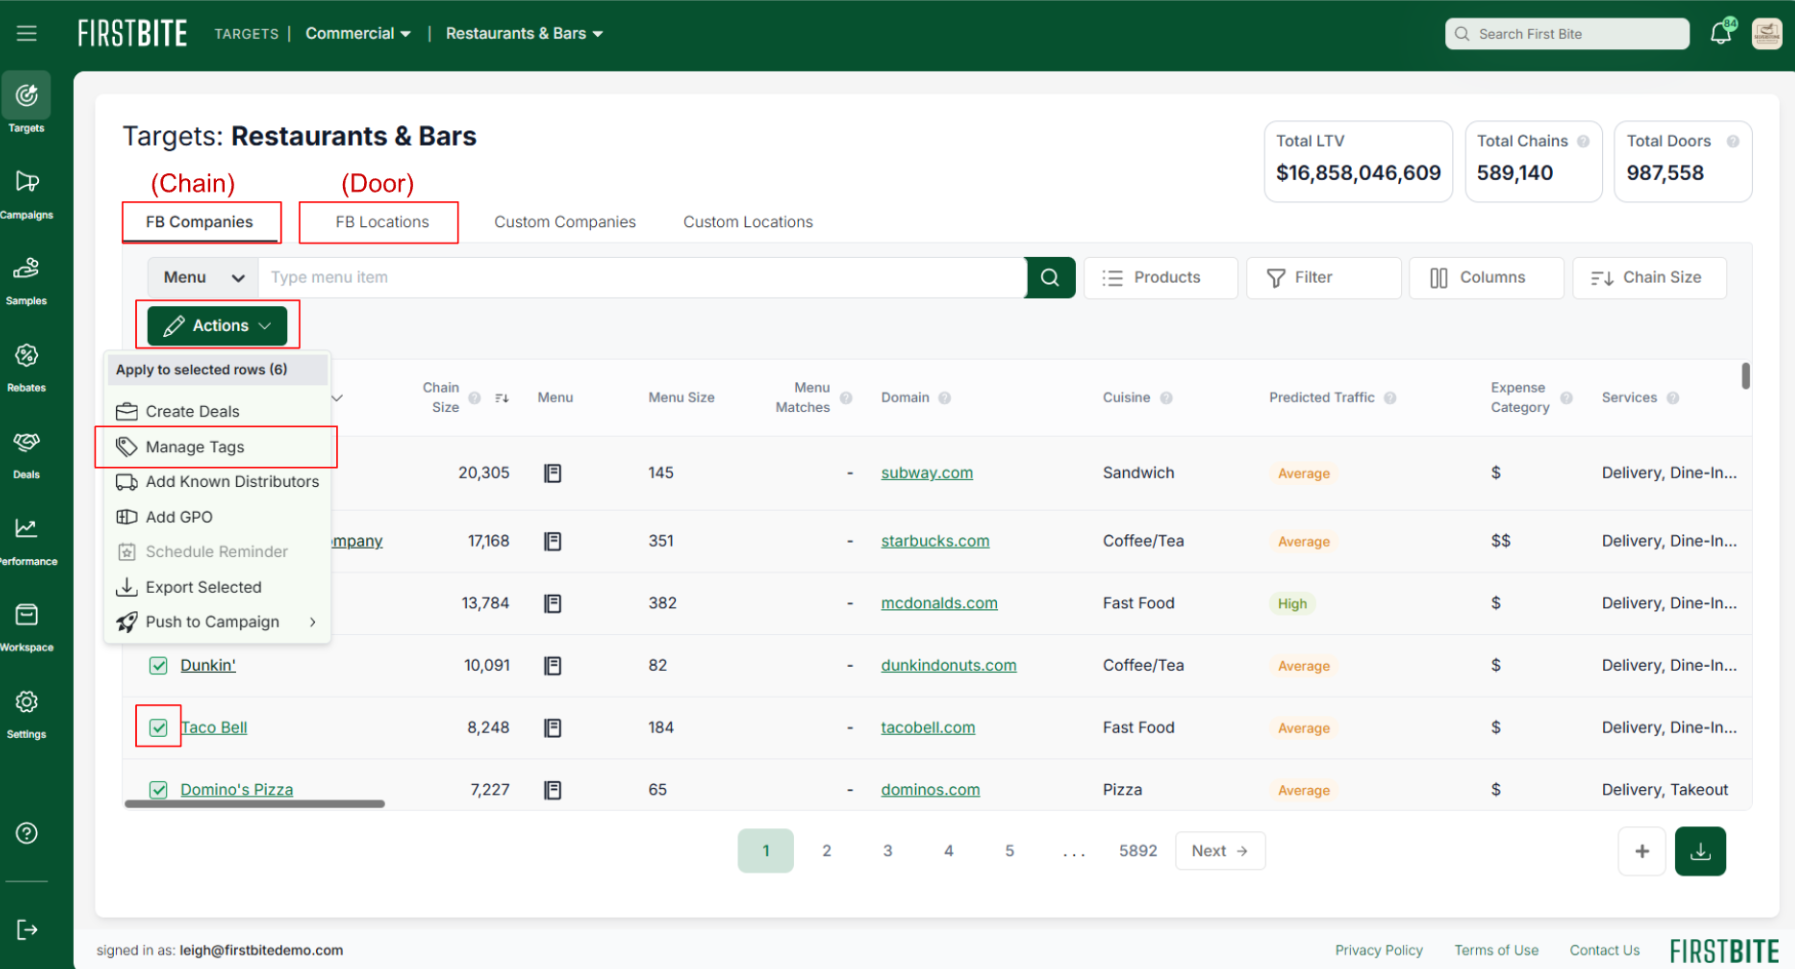Open the Products selector
This screenshot has height=969, width=1795.
[x=1161, y=277]
